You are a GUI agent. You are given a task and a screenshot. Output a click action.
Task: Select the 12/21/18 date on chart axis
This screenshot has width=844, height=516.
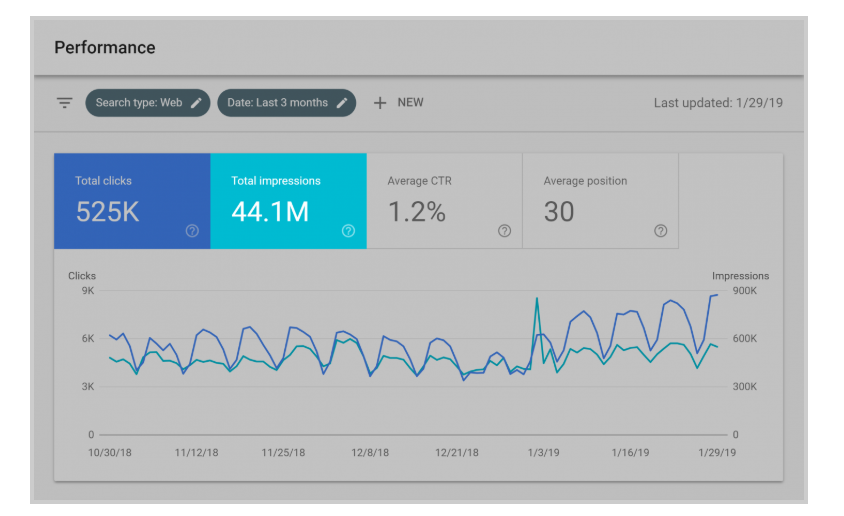coord(457,453)
